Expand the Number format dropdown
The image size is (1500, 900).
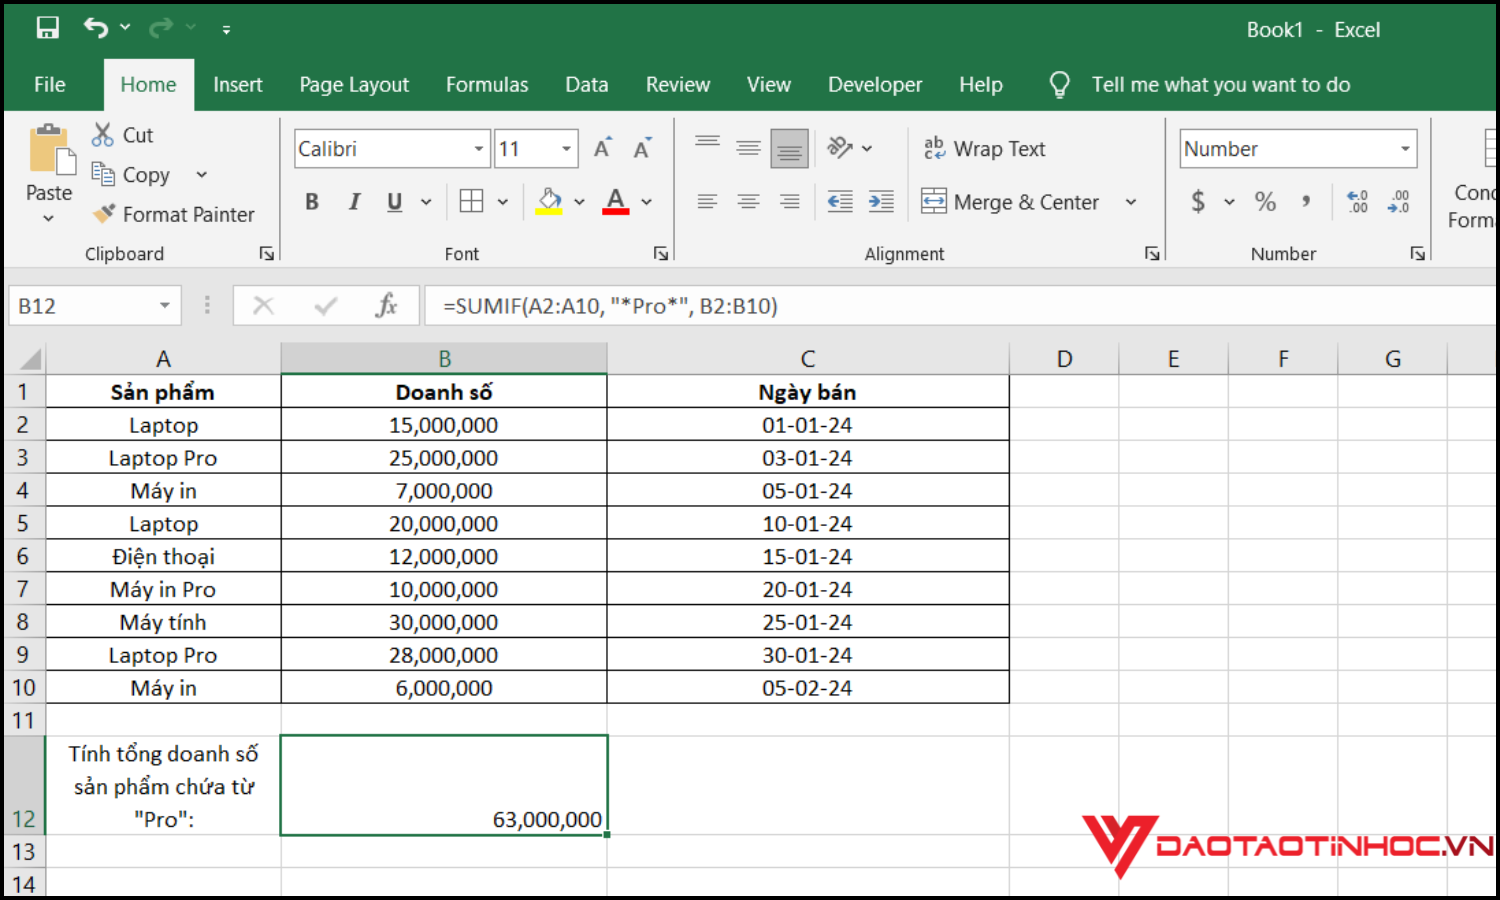point(1405,149)
